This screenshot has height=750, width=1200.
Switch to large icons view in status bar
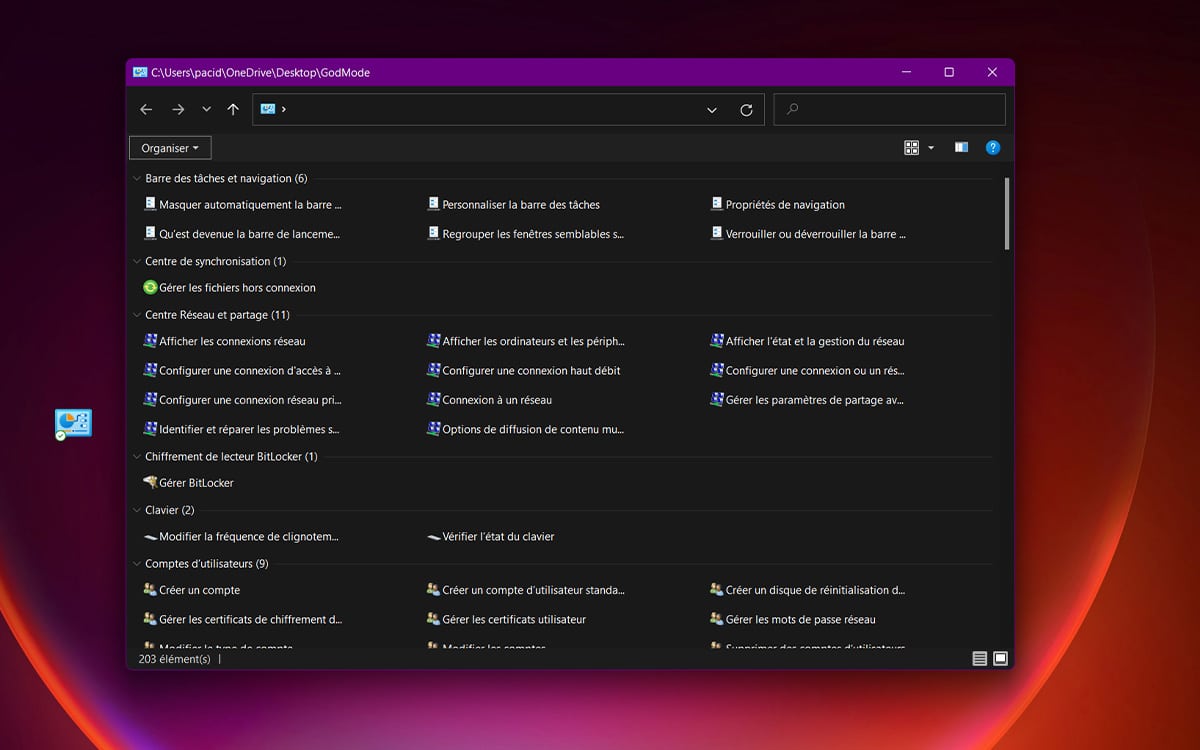(1000, 659)
